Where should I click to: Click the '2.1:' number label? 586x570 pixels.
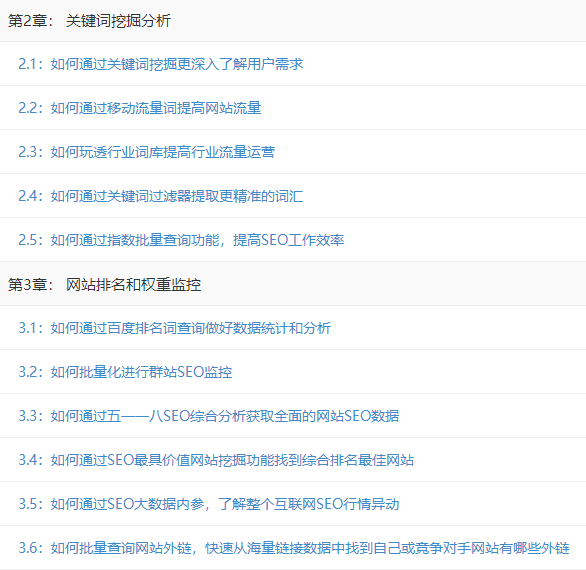(31, 64)
